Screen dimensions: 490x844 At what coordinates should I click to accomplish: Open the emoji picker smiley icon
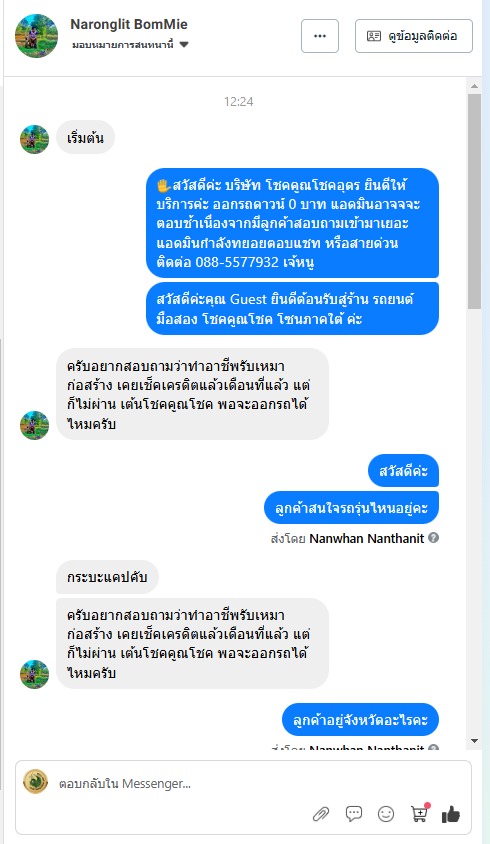[386, 814]
